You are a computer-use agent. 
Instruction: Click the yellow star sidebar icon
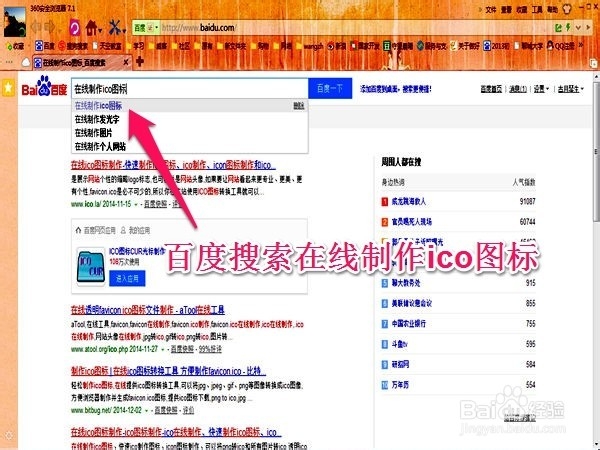(8, 88)
